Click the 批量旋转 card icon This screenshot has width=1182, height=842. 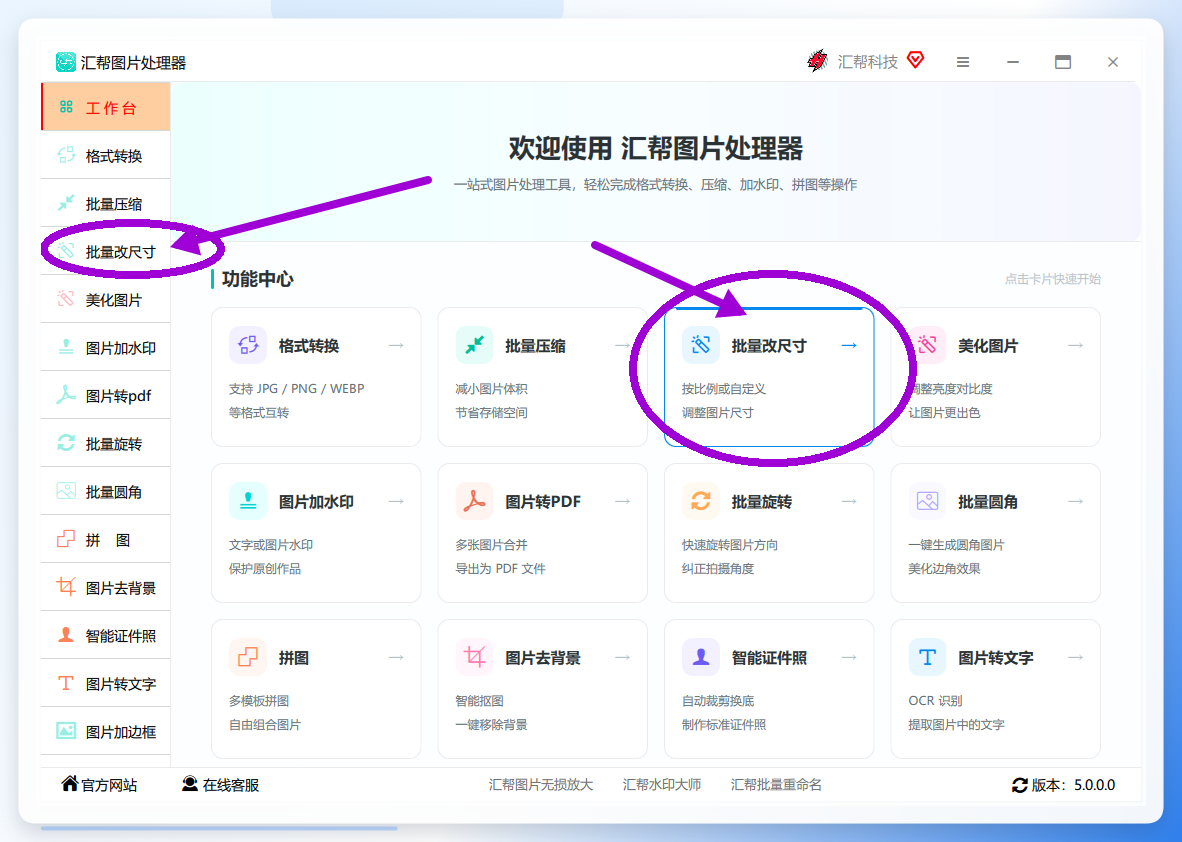[701, 501]
